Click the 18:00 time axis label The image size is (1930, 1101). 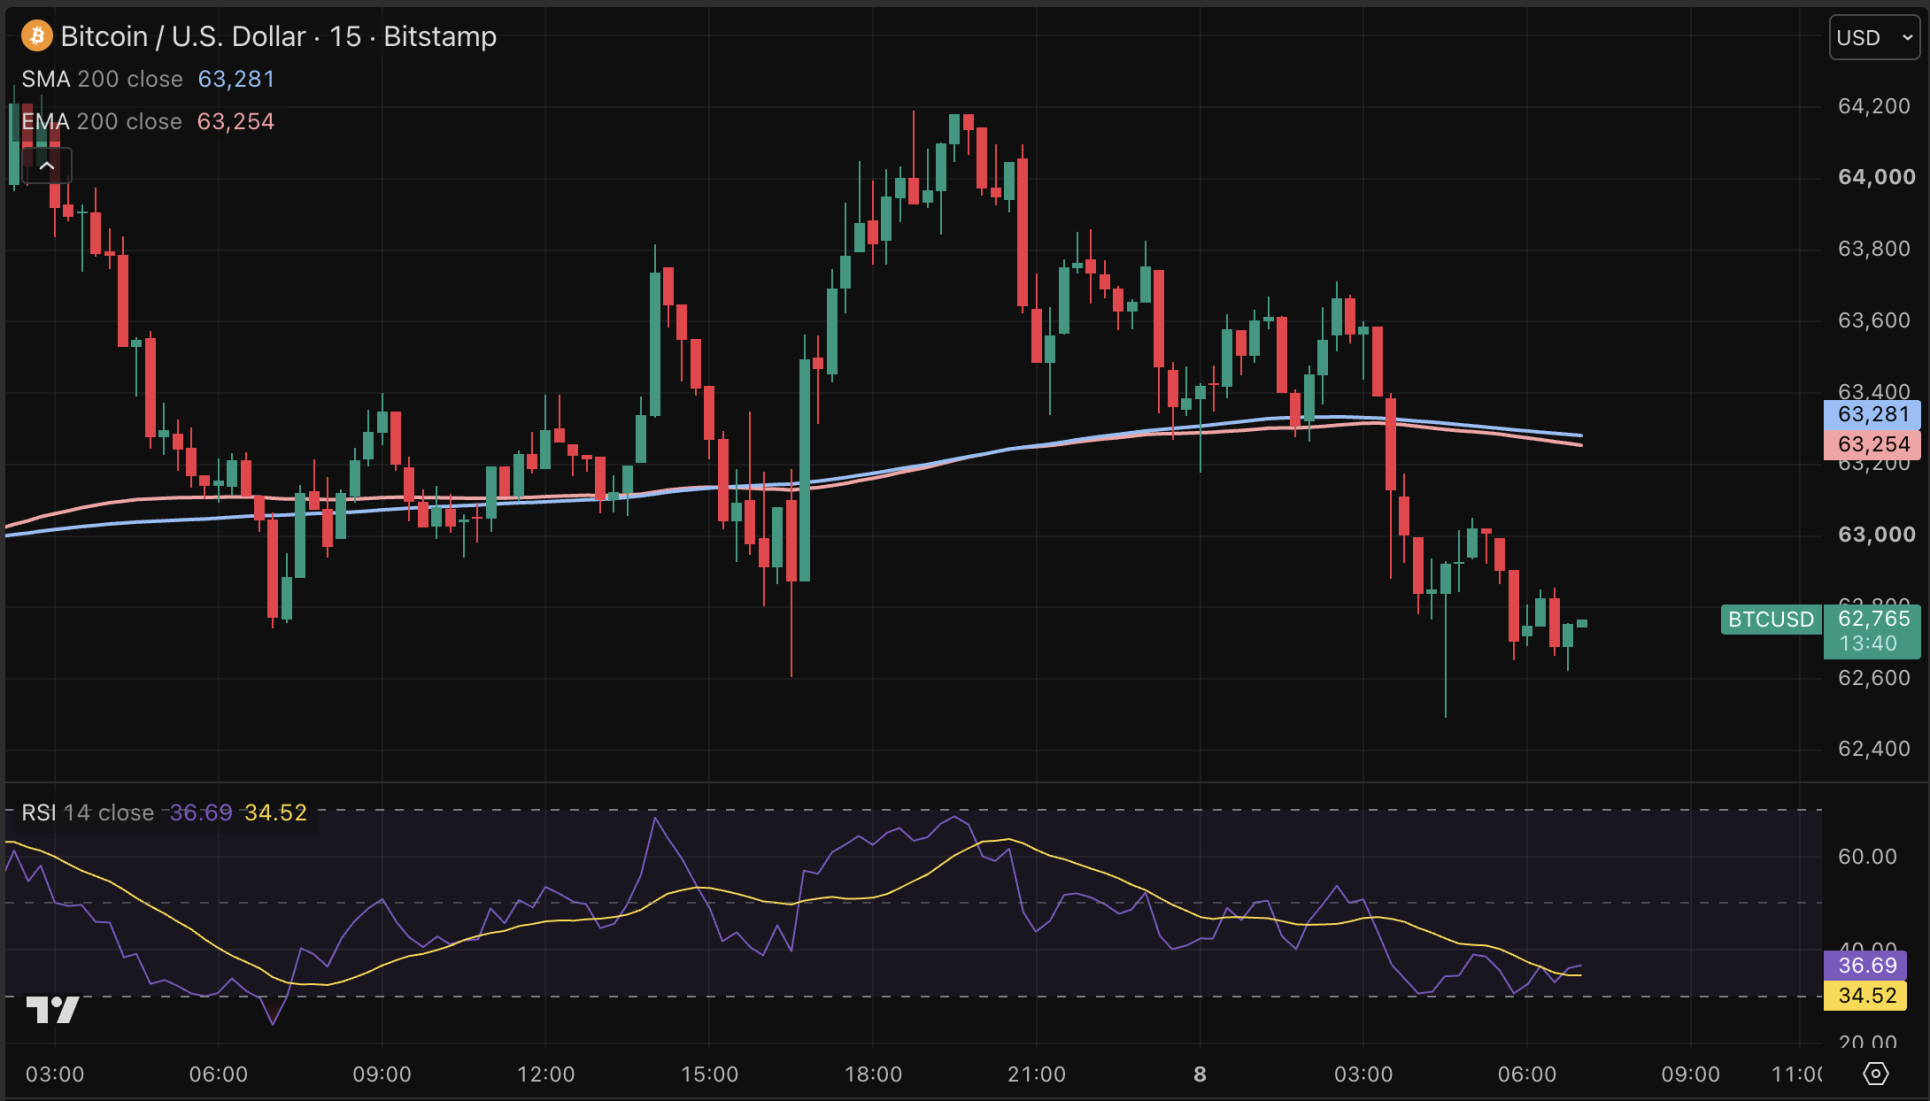pos(873,1074)
